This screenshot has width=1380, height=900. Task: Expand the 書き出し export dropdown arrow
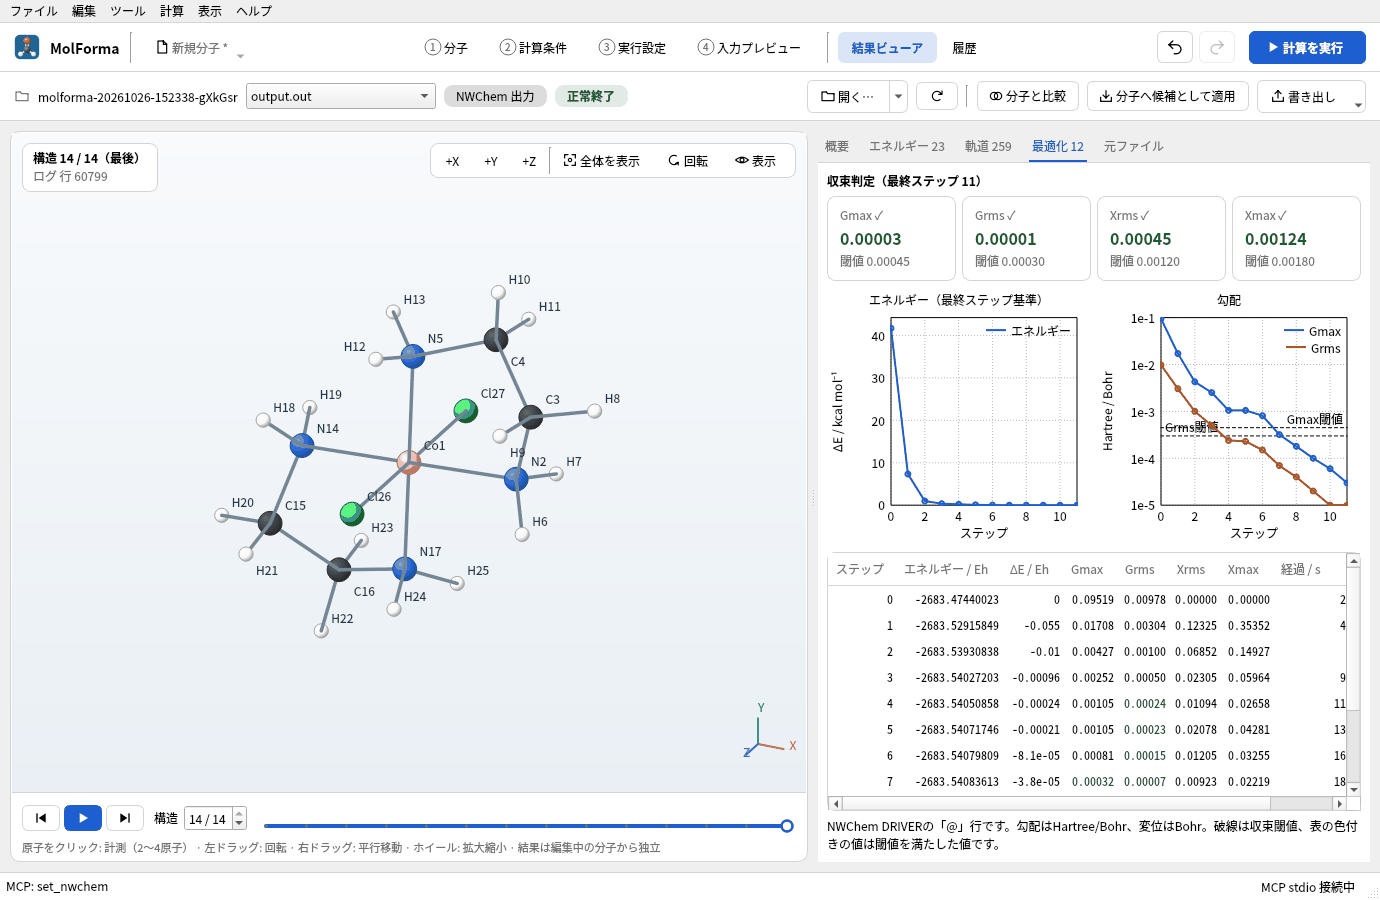coord(1358,104)
